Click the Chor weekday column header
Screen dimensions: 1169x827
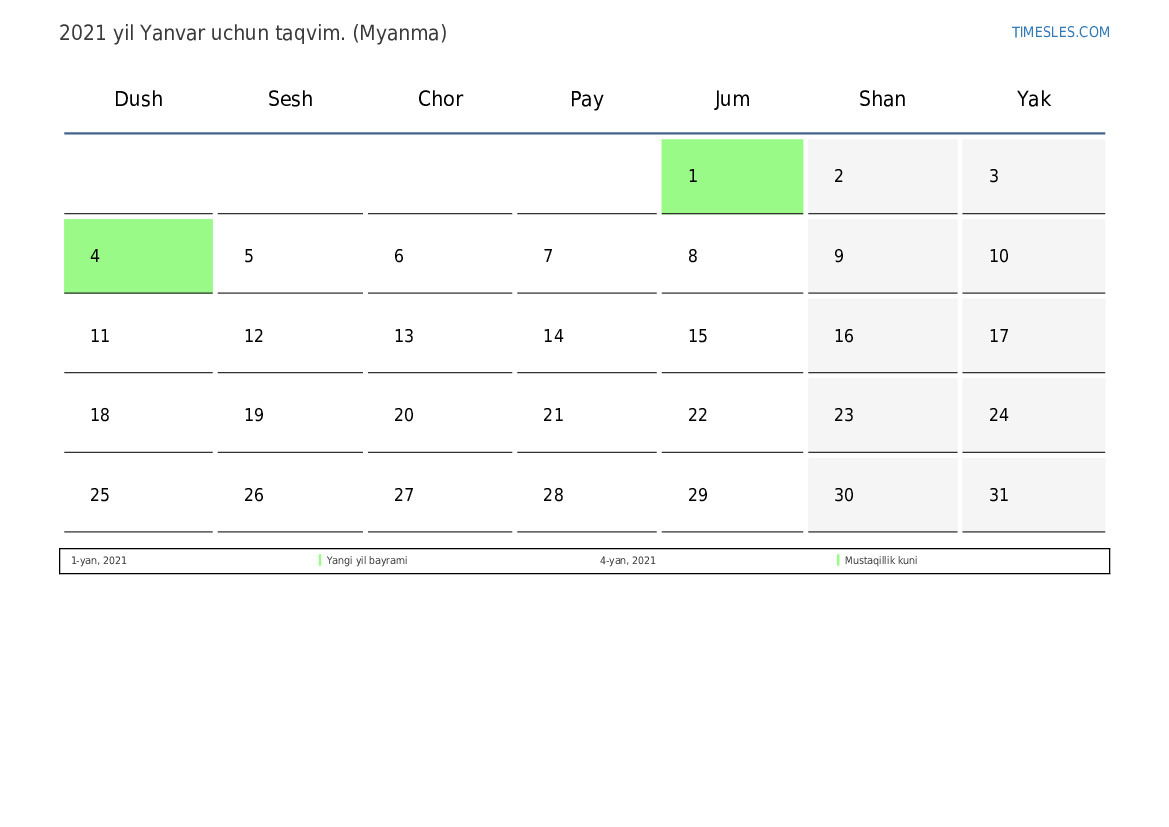[x=440, y=99]
